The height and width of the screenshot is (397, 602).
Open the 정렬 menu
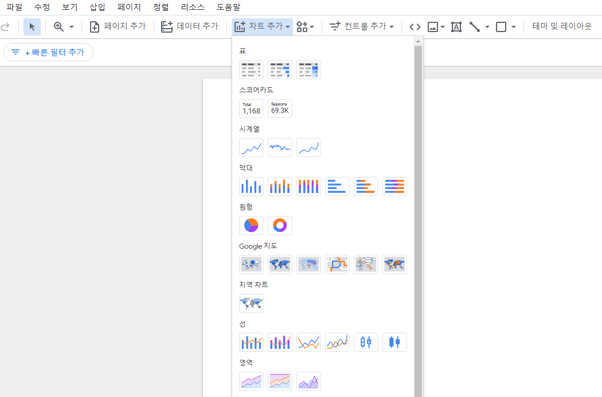(x=161, y=7)
